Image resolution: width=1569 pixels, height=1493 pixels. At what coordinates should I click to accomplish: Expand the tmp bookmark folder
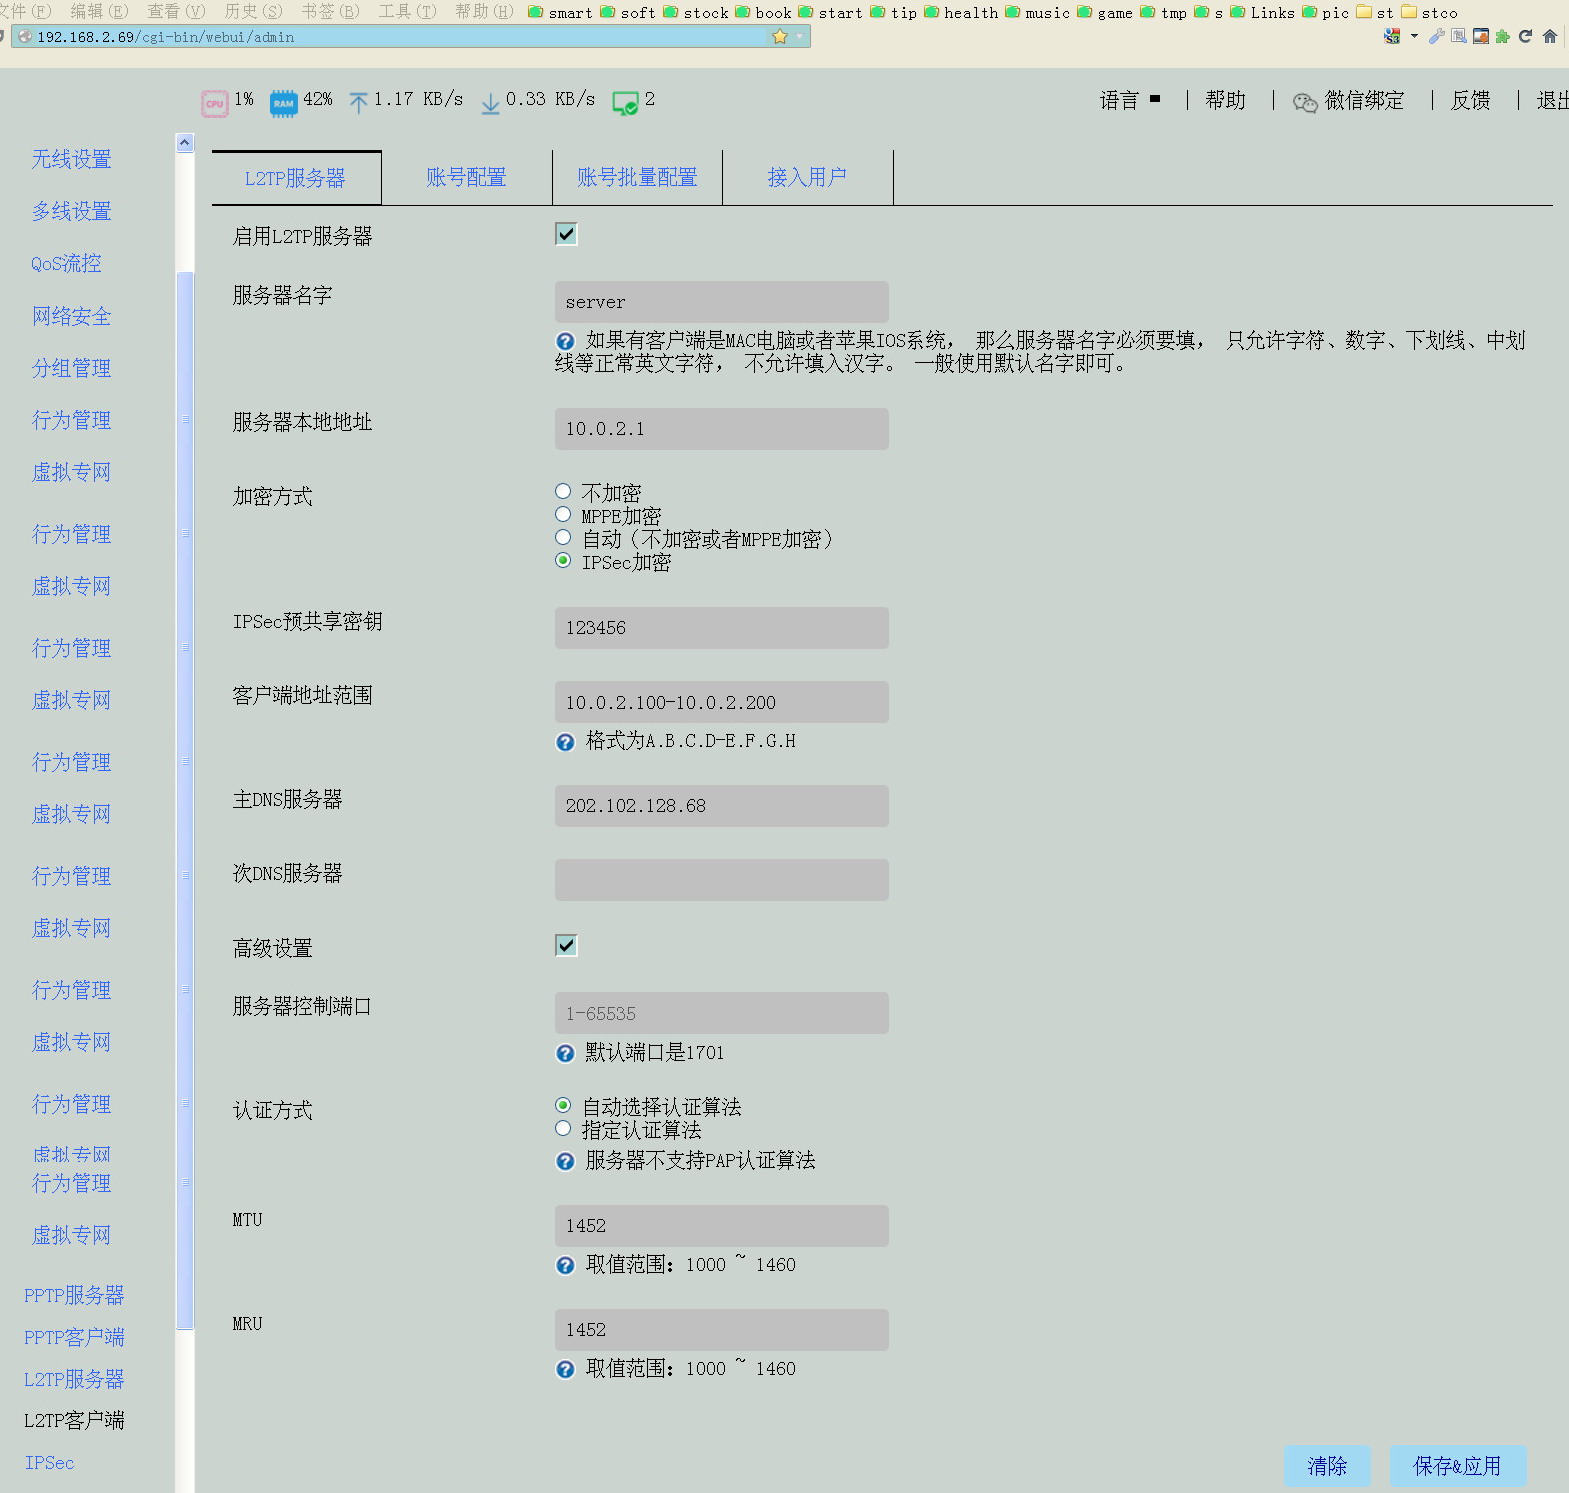(x=1164, y=12)
